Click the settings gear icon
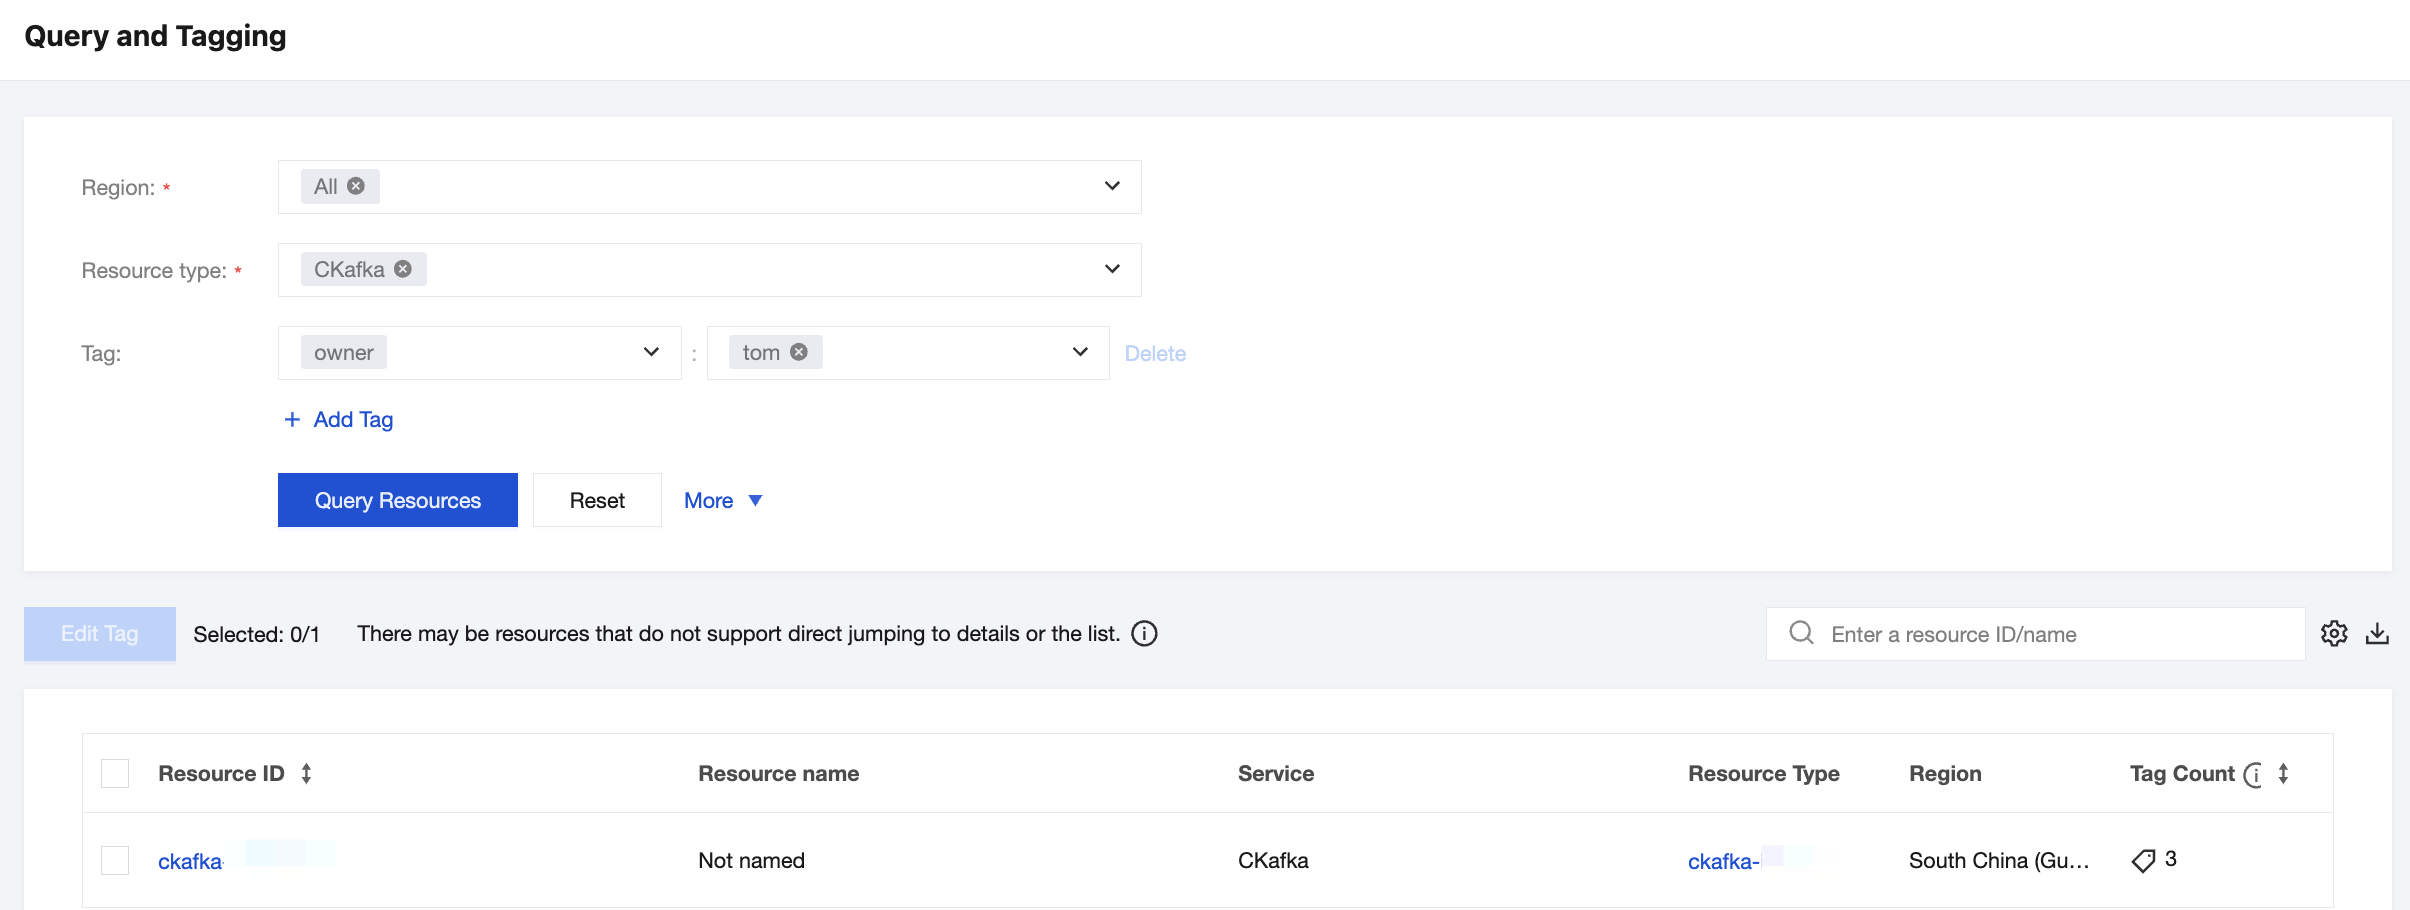2410x910 pixels. coord(2334,634)
